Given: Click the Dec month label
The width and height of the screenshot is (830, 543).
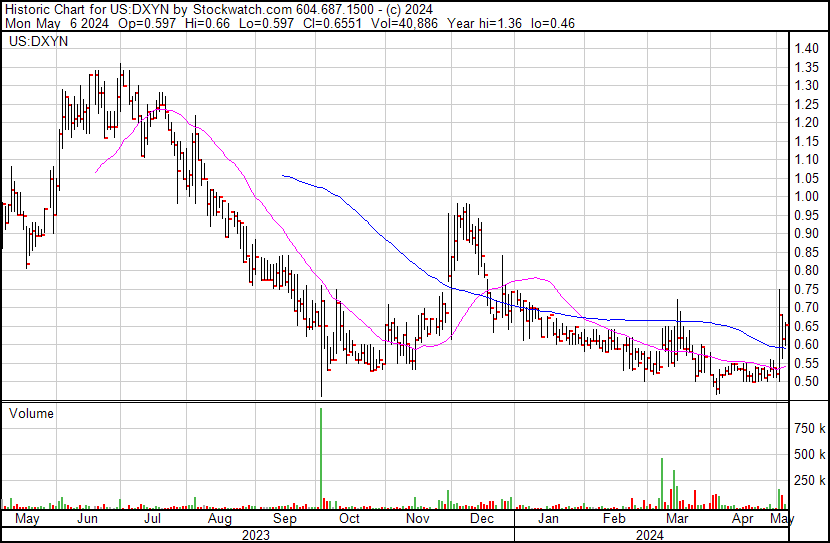Looking at the screenshot, I should (x=482, y=518).
